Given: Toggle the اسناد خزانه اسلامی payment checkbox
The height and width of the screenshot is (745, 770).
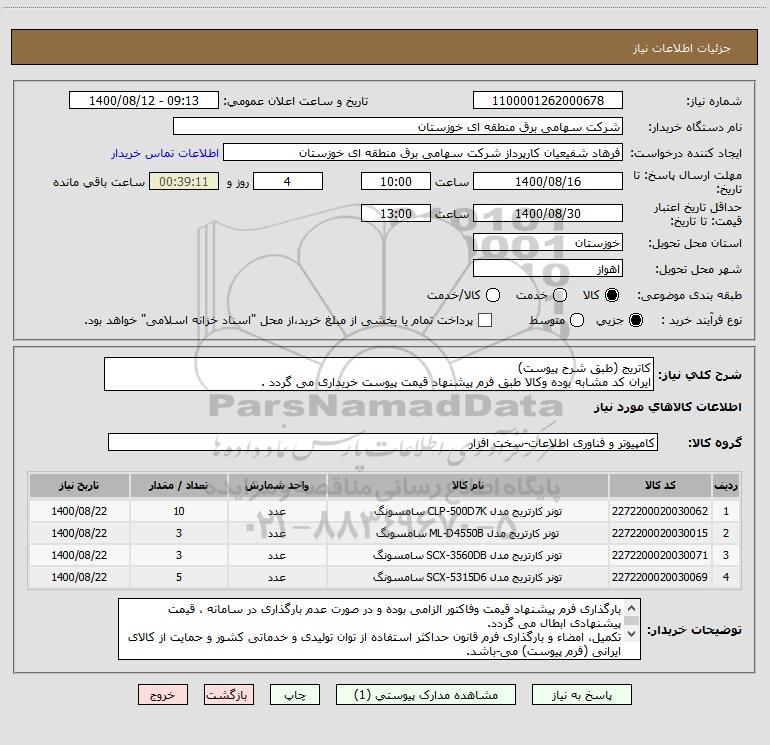Looking at the screenshot, I should tap(485, 320).
